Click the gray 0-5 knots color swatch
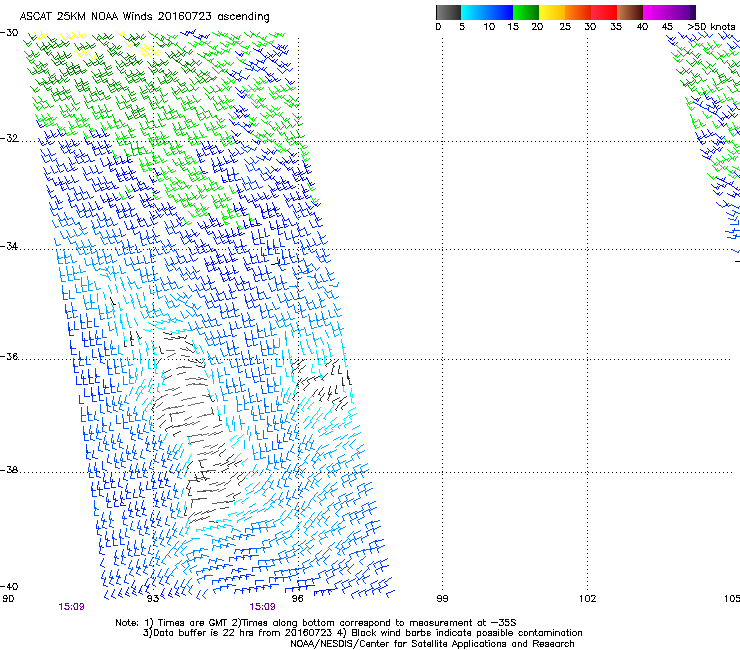 (x=448, y=12)
